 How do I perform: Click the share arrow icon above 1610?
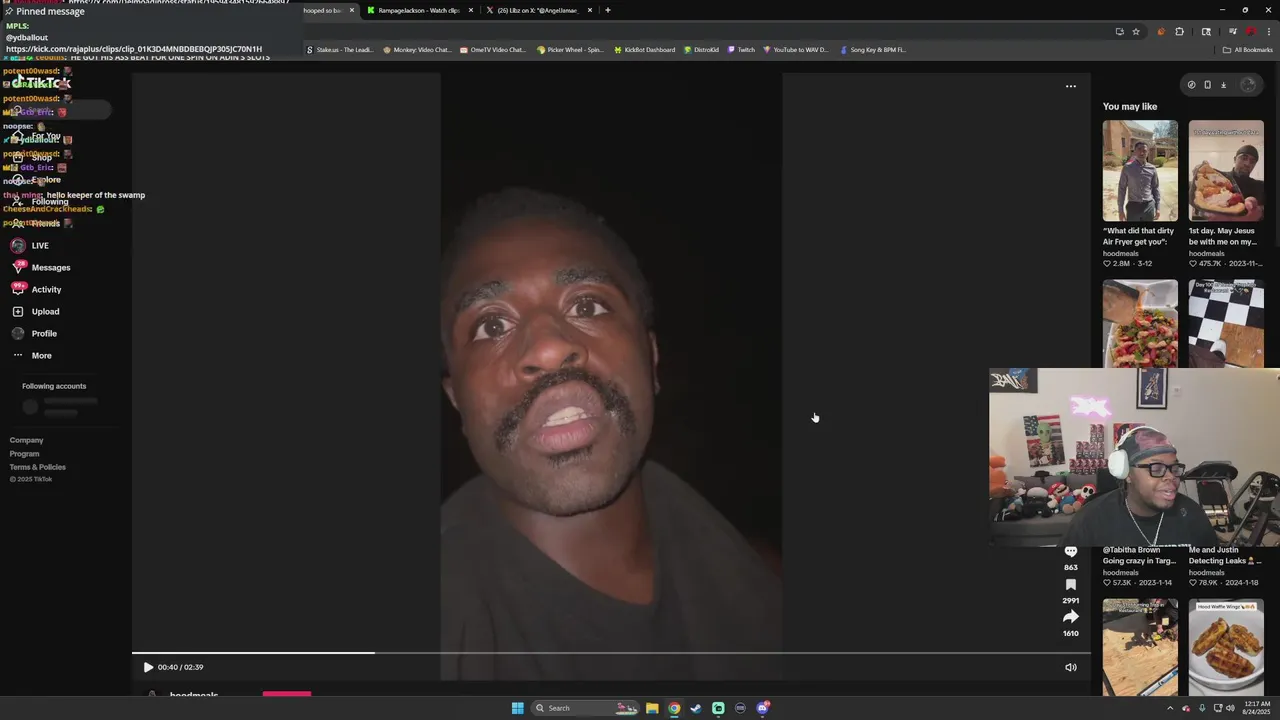click(1071, 617)
